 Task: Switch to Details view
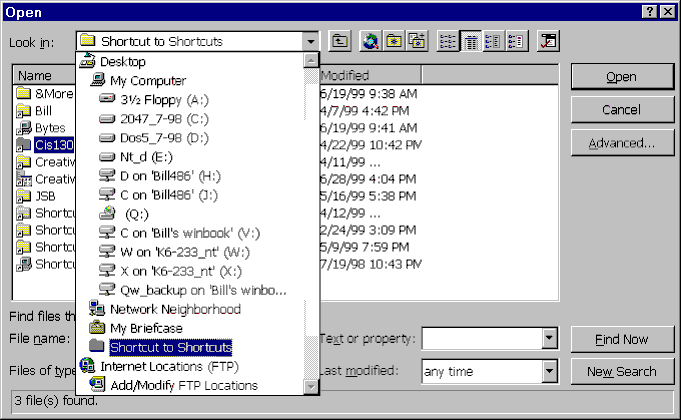click(x=470, y=41)
